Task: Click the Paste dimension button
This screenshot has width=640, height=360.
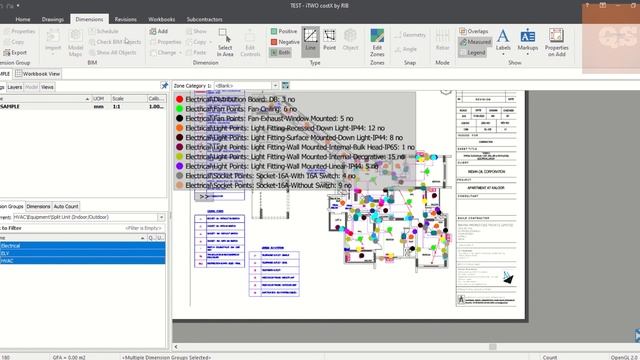Action: pyautogui.click(x=196, y=52)
